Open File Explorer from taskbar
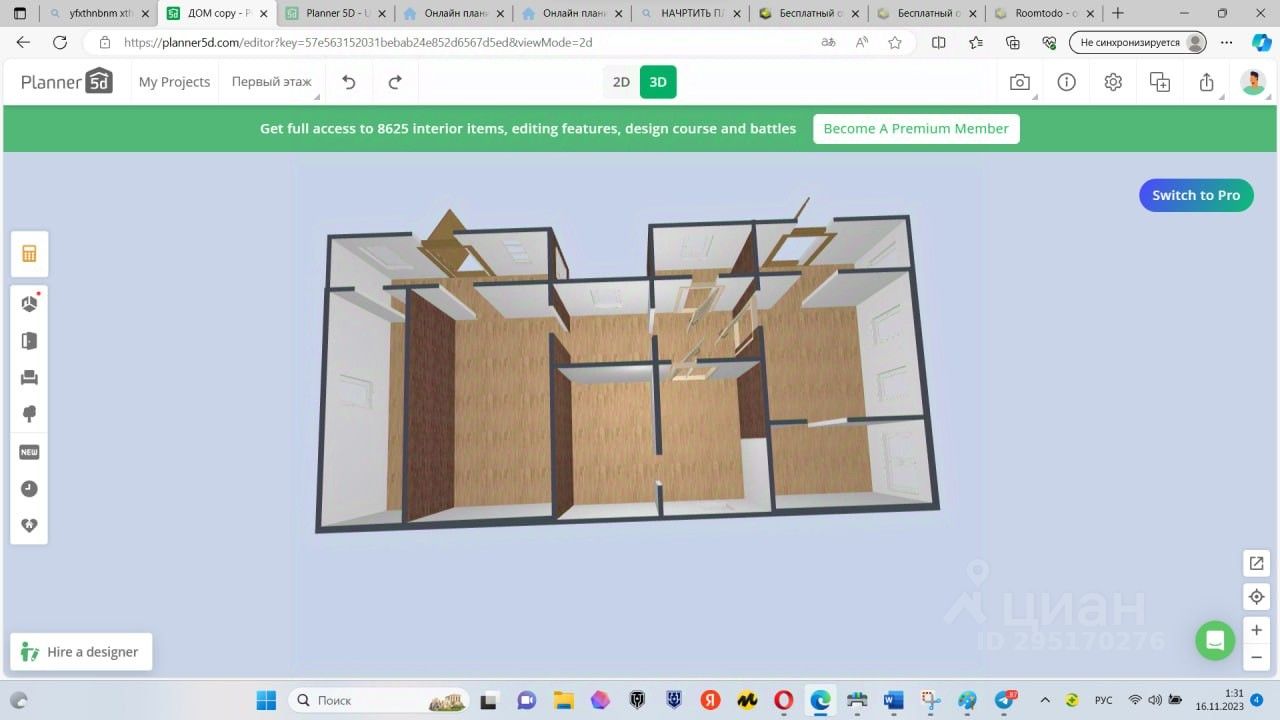The height and width of the screenshot is (720, 1280). 563,700
